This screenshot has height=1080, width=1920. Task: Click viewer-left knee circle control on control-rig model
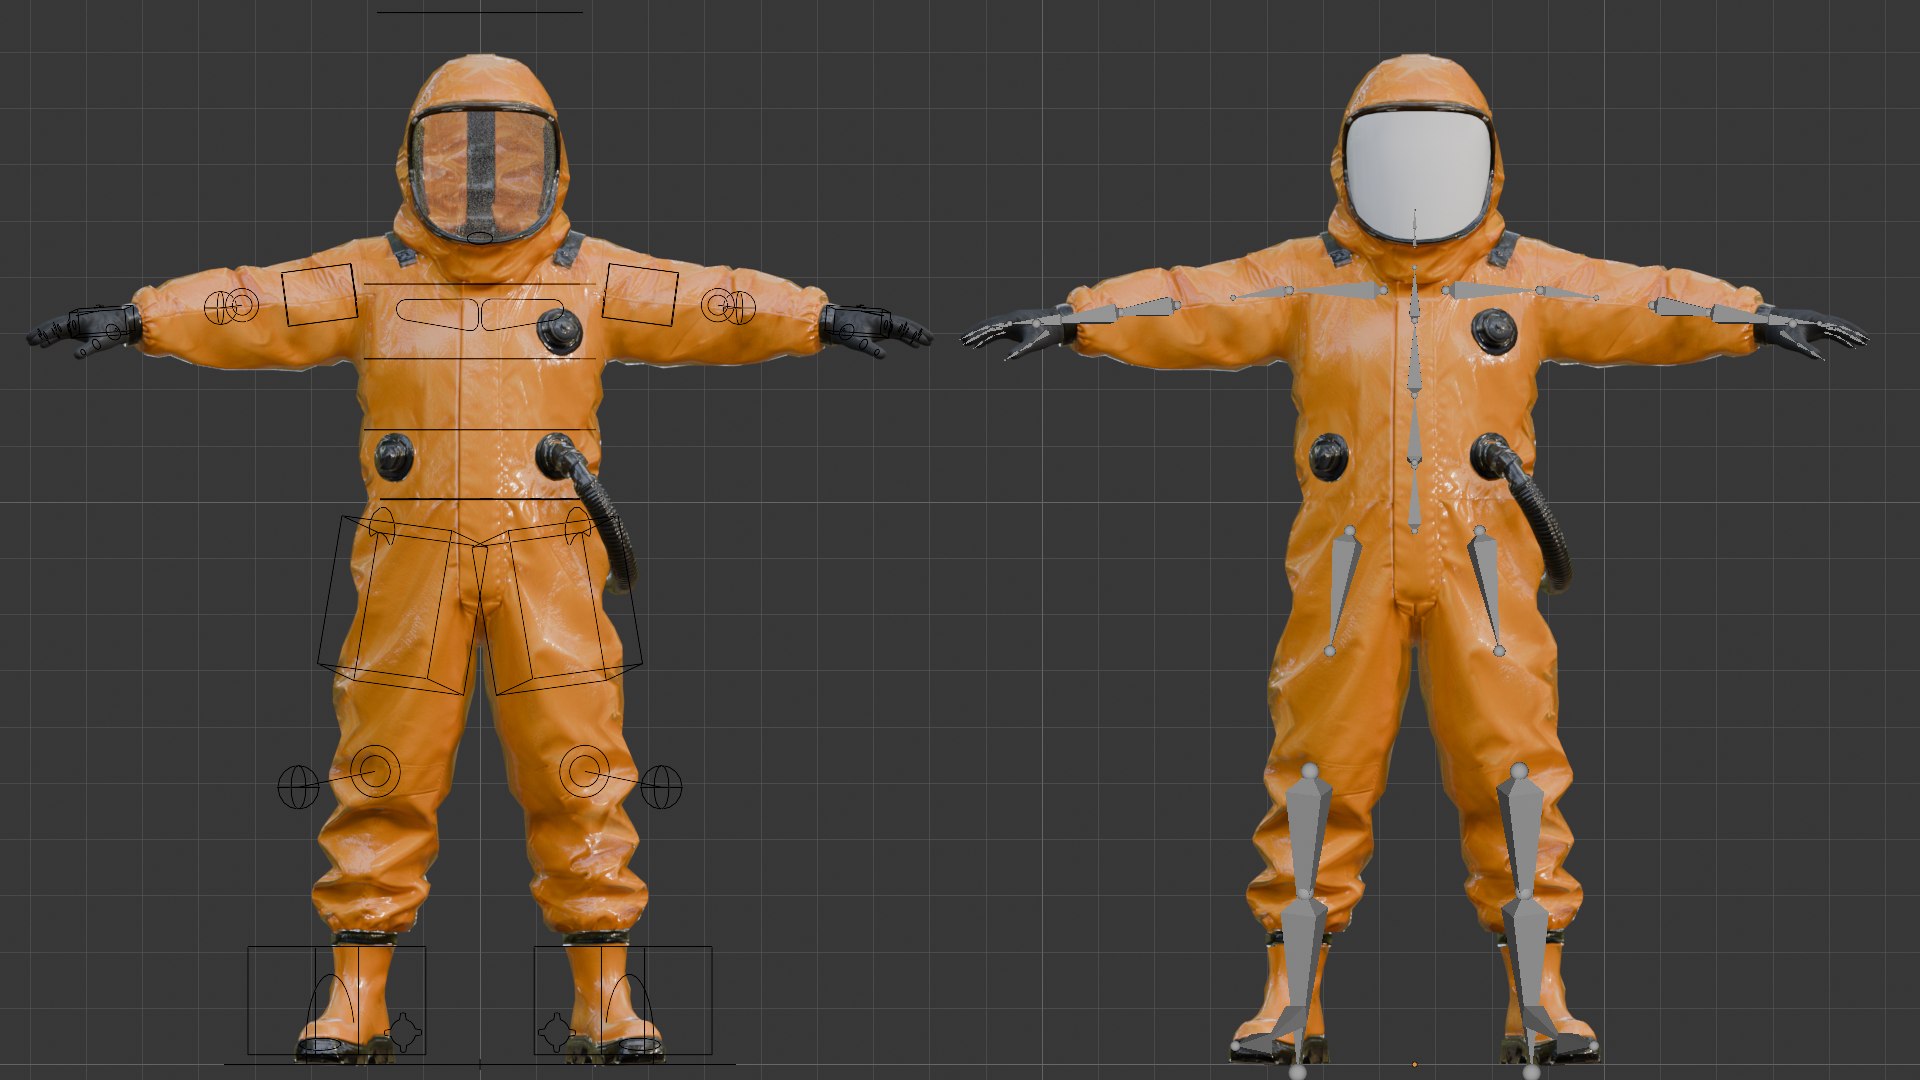[x=375, y=771]
